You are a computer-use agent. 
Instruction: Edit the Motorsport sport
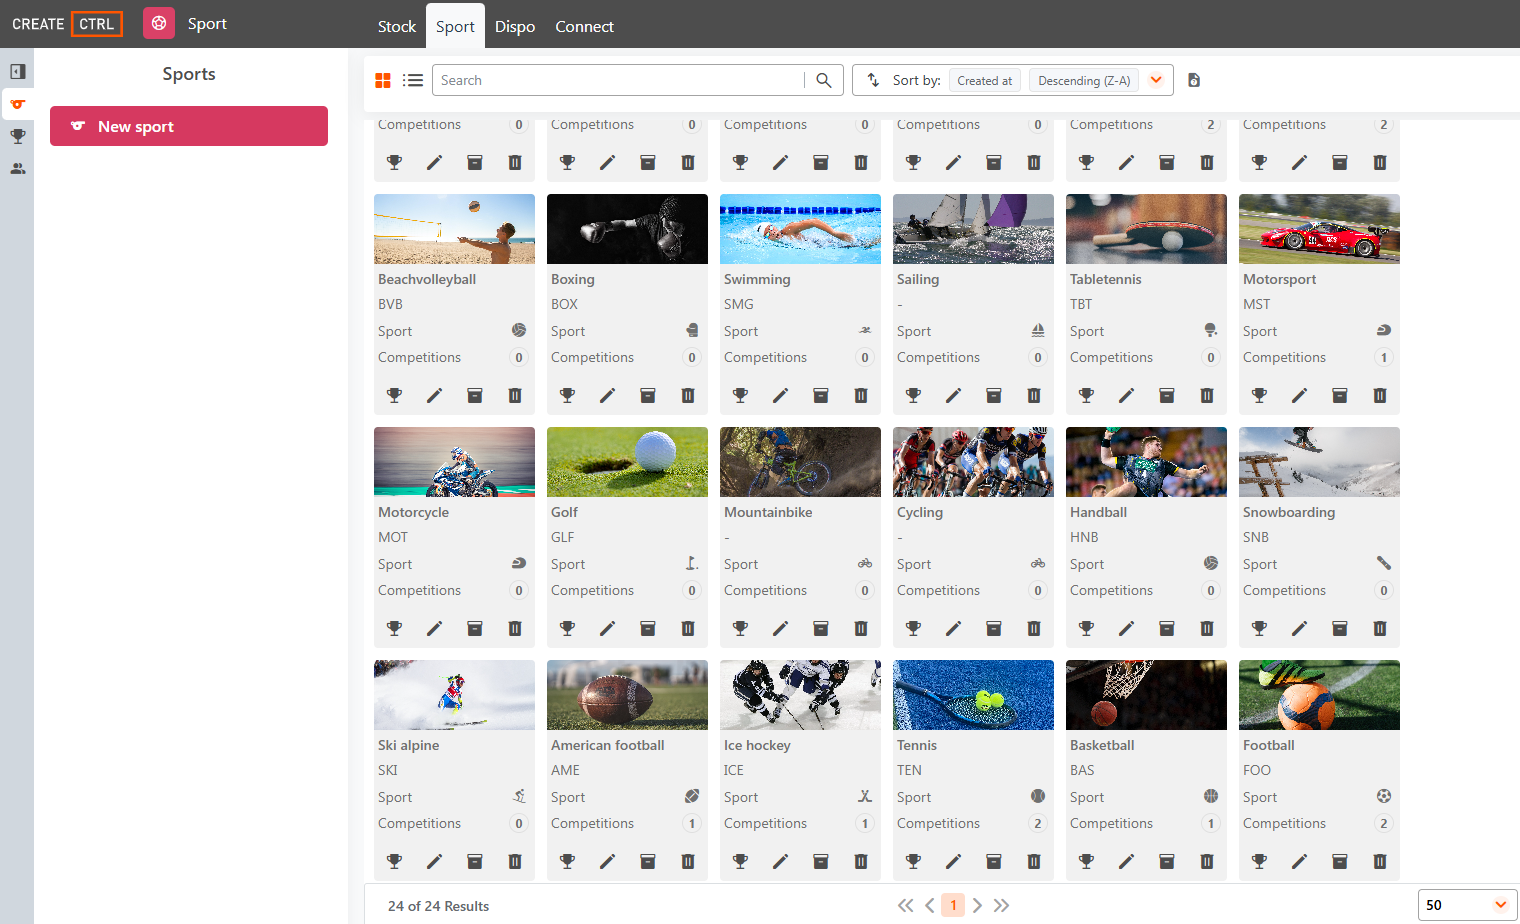pos(1300,395)
